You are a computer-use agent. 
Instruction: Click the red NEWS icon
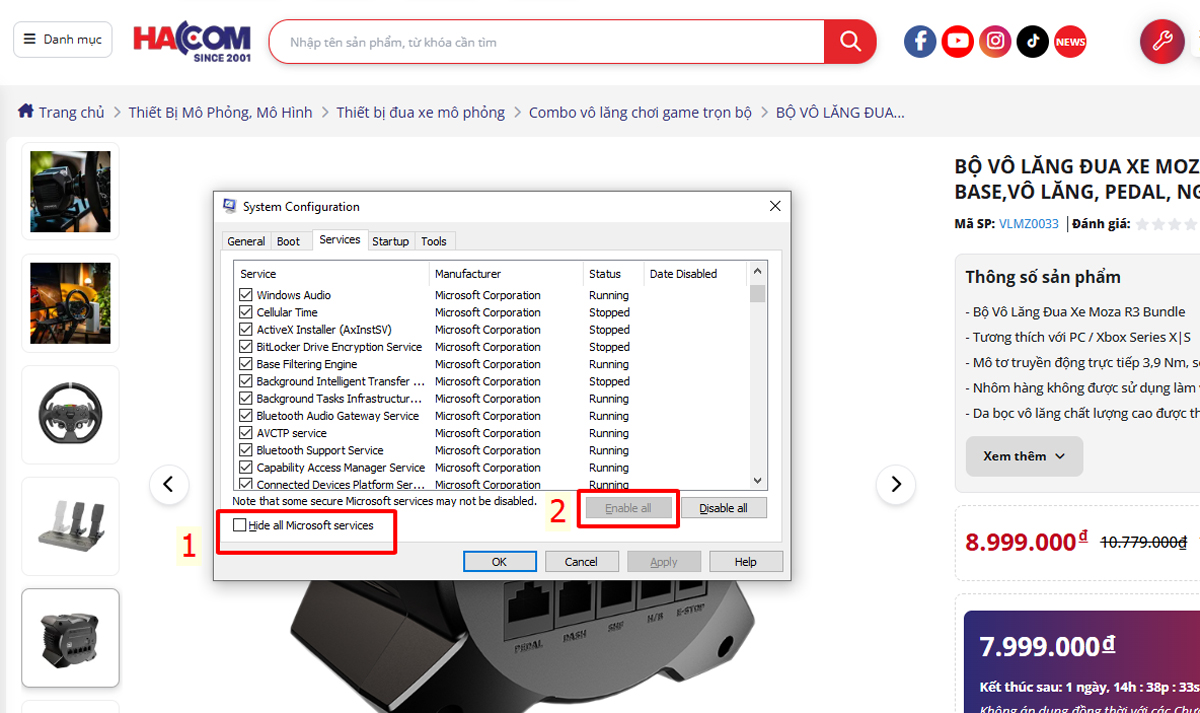point(1069,41)
